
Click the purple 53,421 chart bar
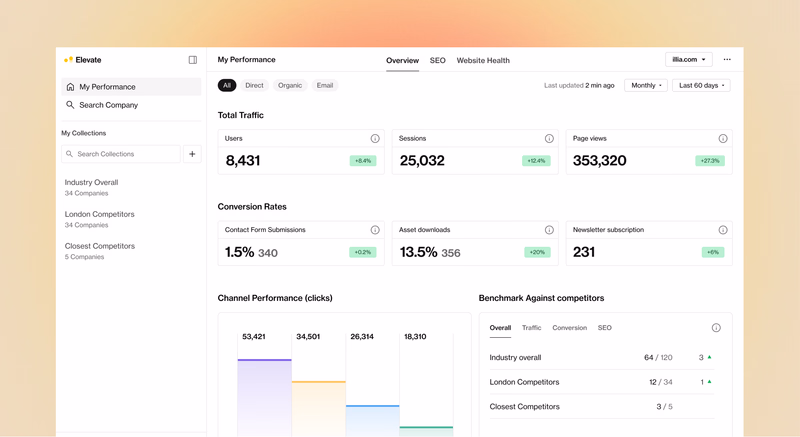click(264, 398)
